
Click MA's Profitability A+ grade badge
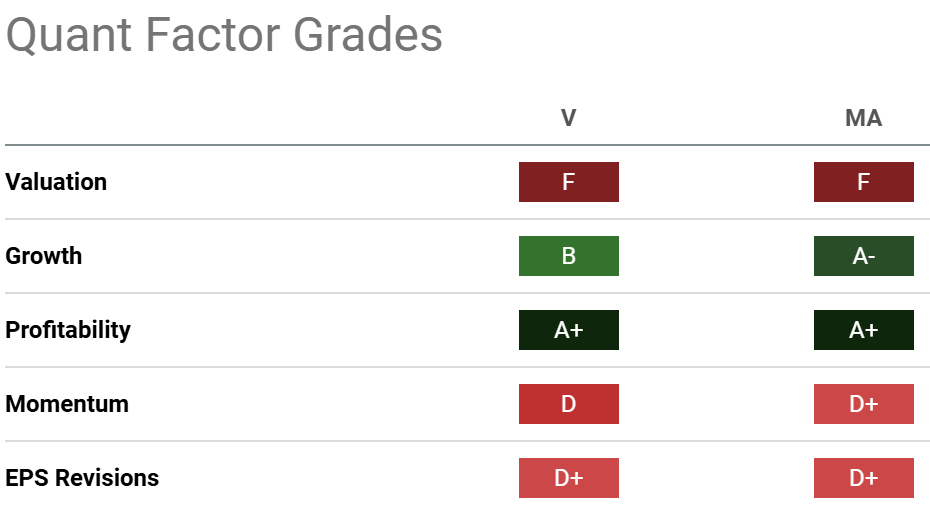click(863, 330)
